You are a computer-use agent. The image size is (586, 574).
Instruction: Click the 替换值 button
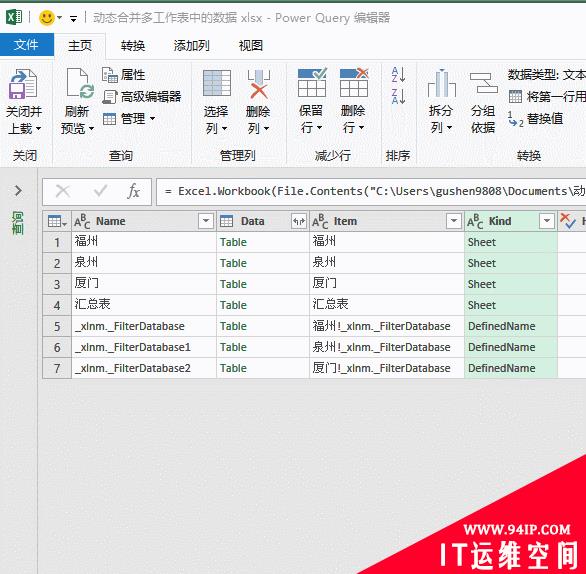pyautogui.click(x=536, y=119)
